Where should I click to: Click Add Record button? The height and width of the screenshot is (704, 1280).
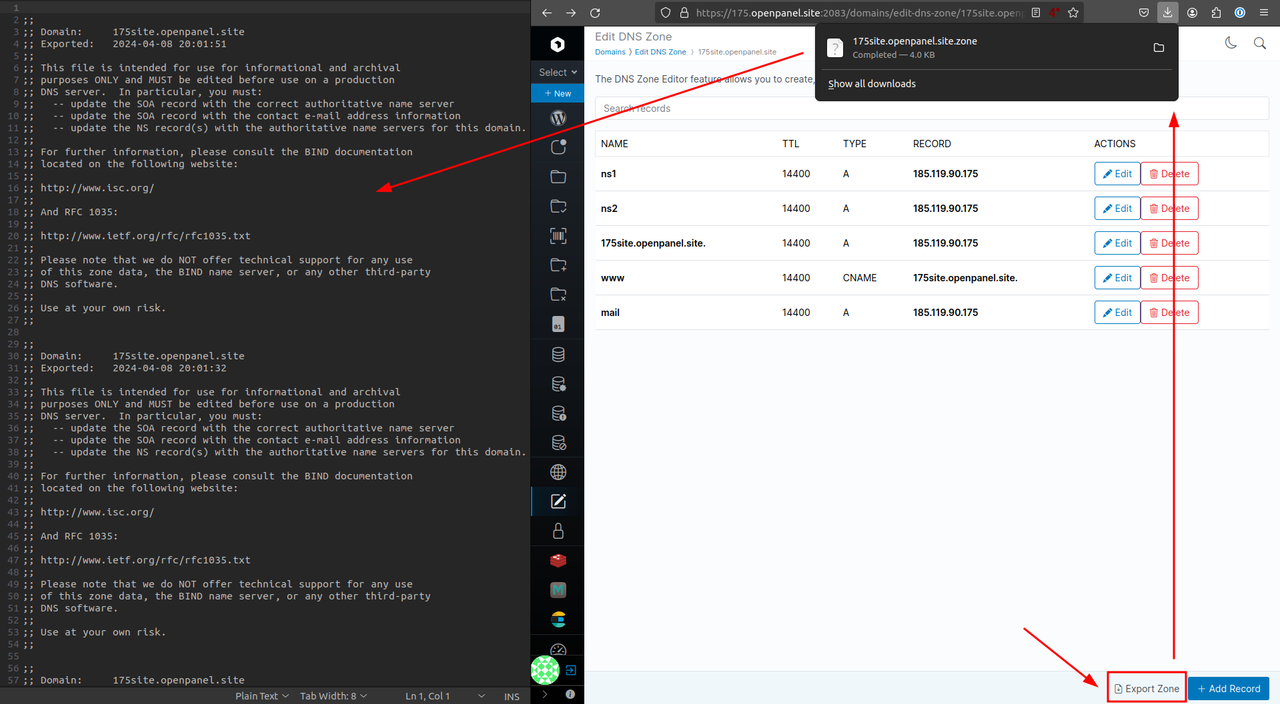coord(1229,689)
